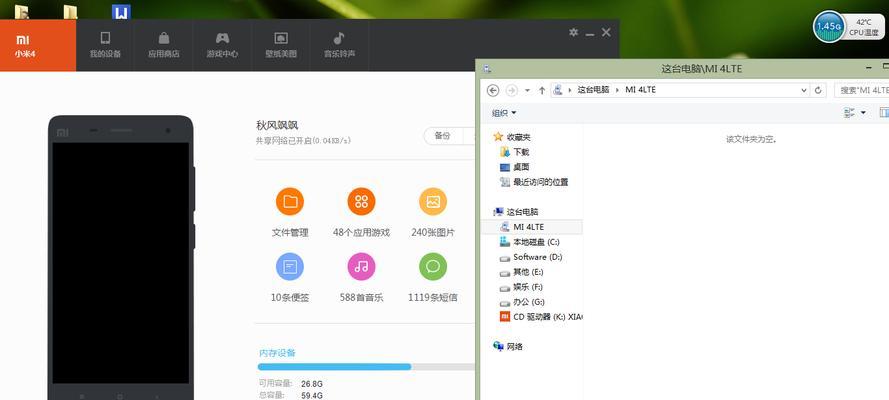Viewport: 889px width, 400px height.
Task: Open the 应用商店 tab
Action: [163, 45]
